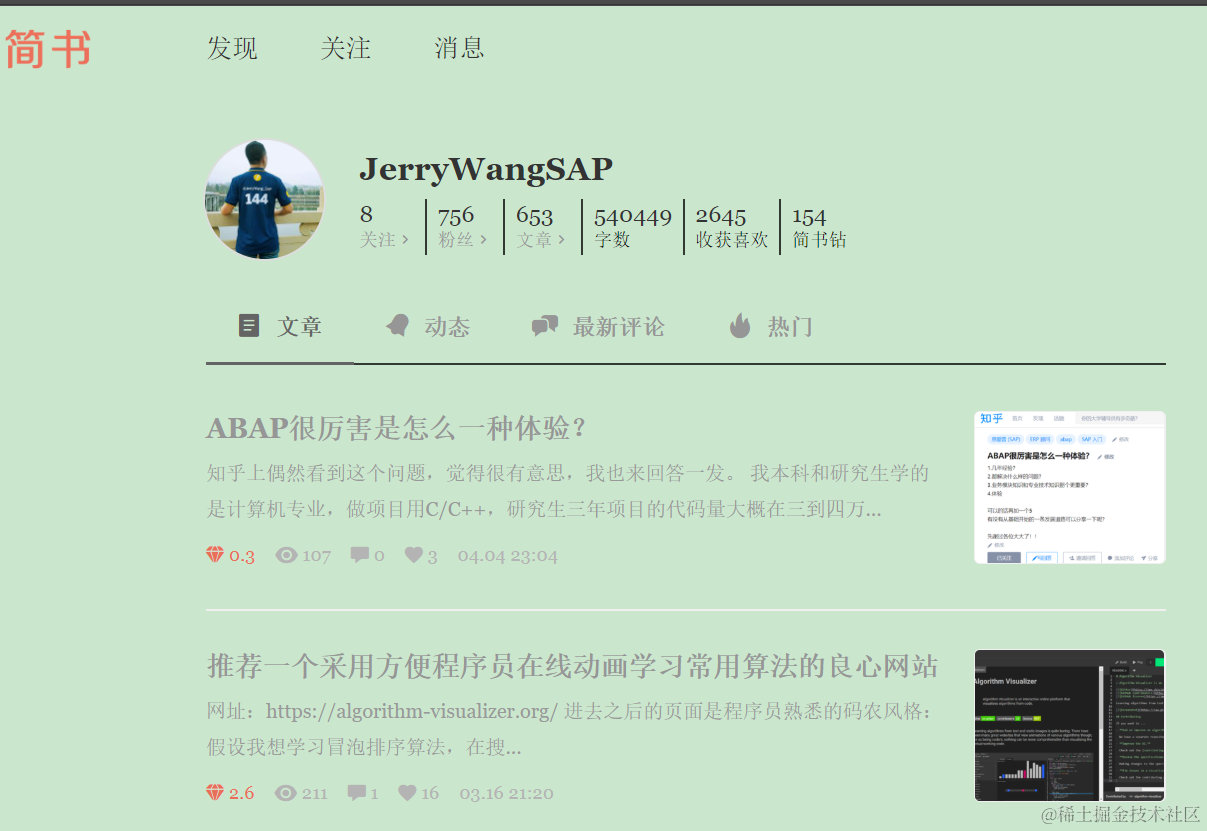Open the 756 粉丝 followers list
Image resolution: width=1207 pixels, height=831 pixels.
(462, 227)
